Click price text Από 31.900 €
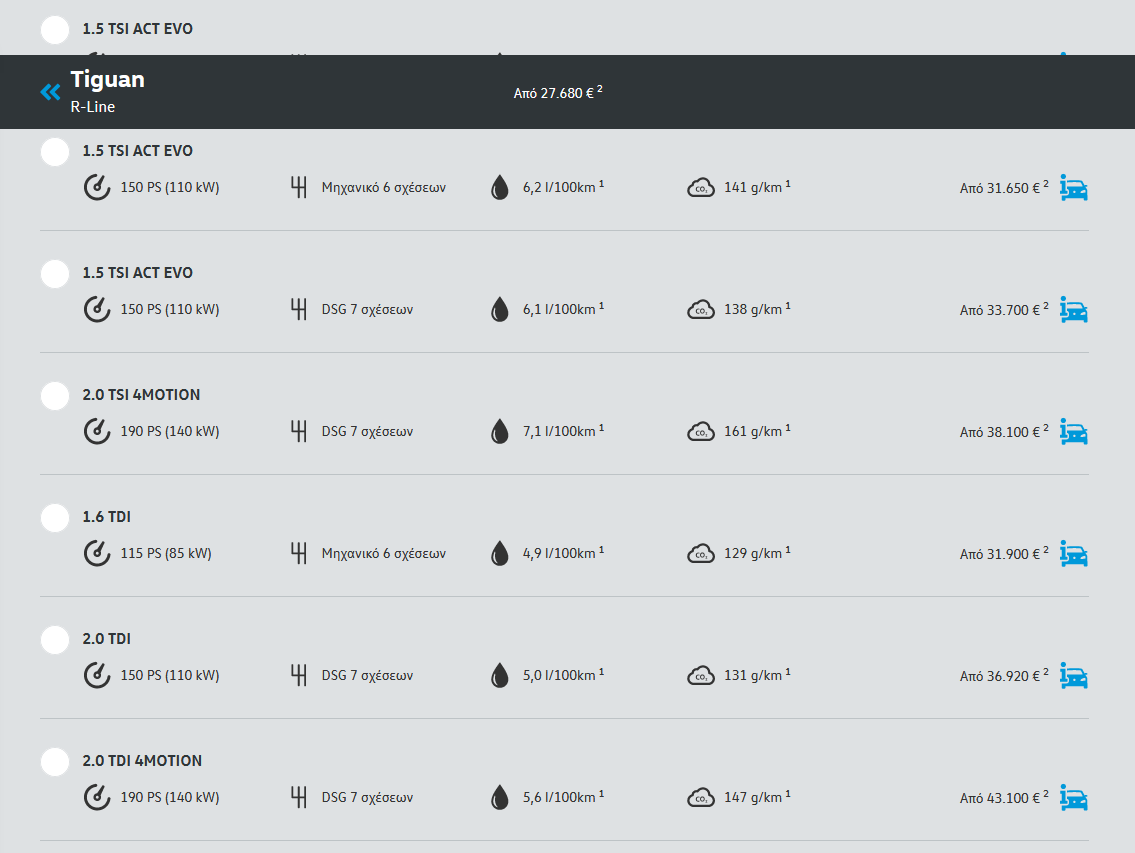 click(1004, 554)
